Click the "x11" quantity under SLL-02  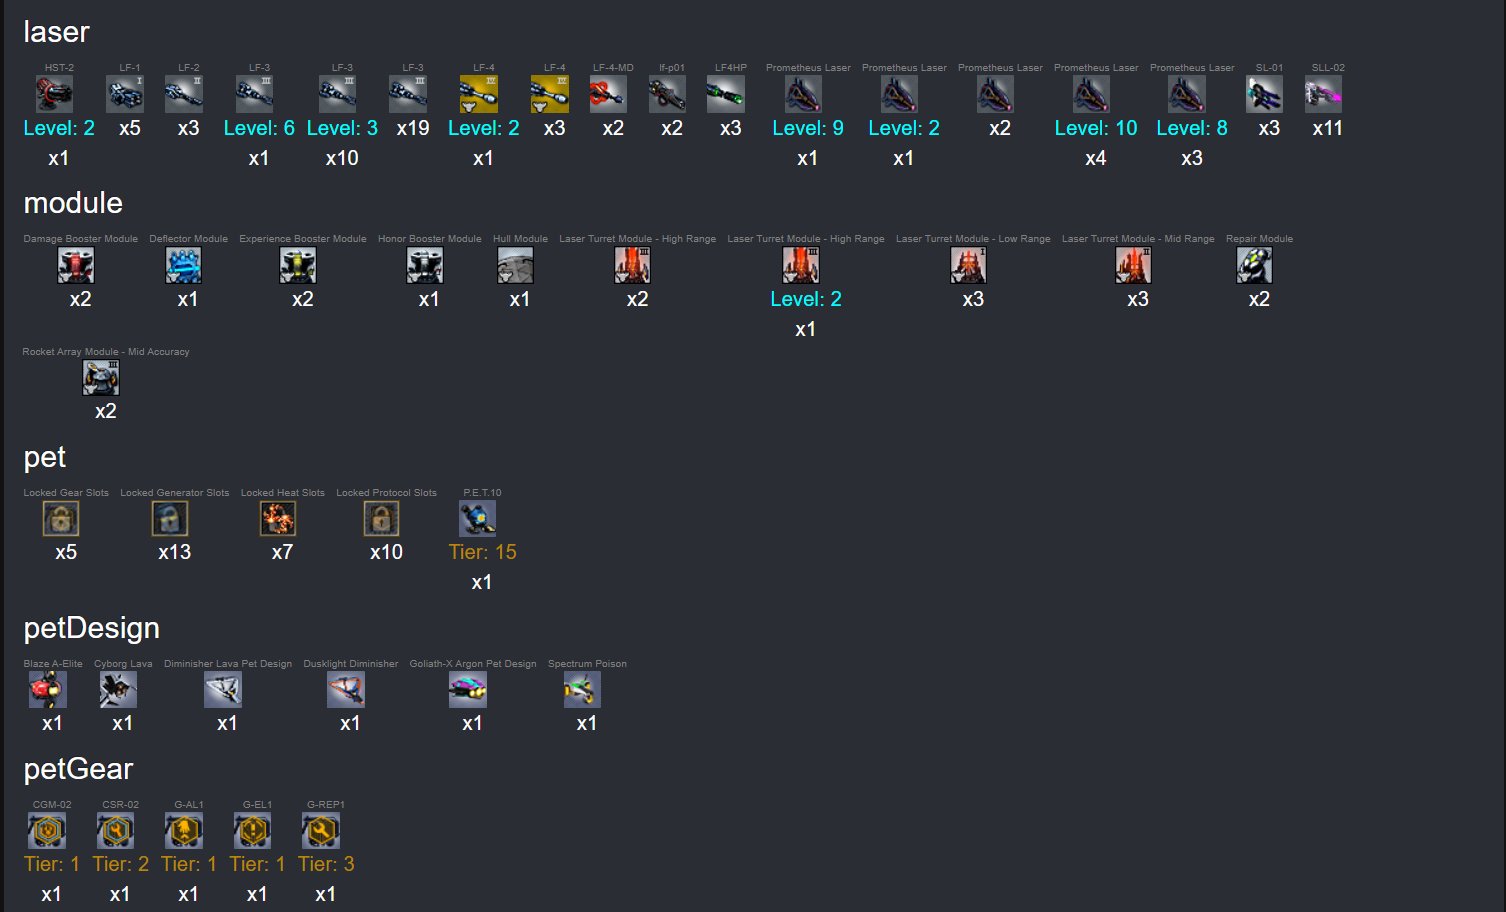point(1328,128)
